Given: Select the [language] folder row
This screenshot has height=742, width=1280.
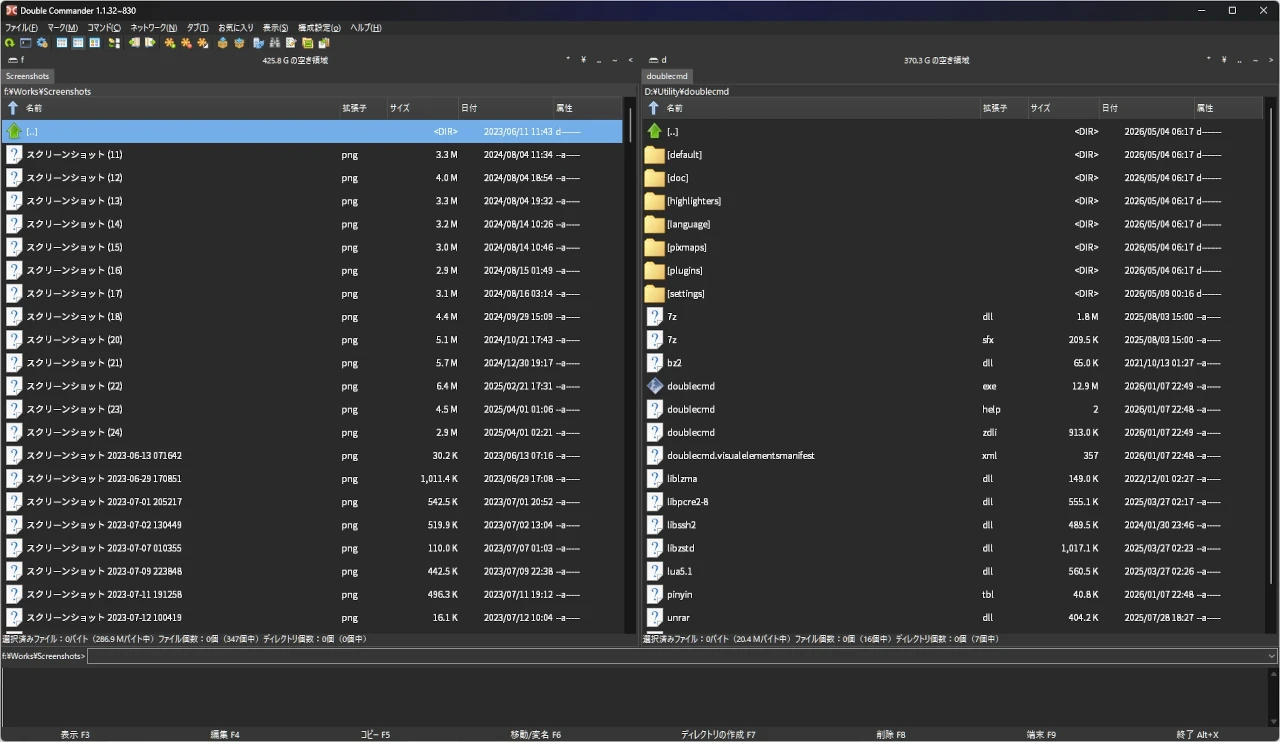Looking at the screenshot, I should click(953, 224).
